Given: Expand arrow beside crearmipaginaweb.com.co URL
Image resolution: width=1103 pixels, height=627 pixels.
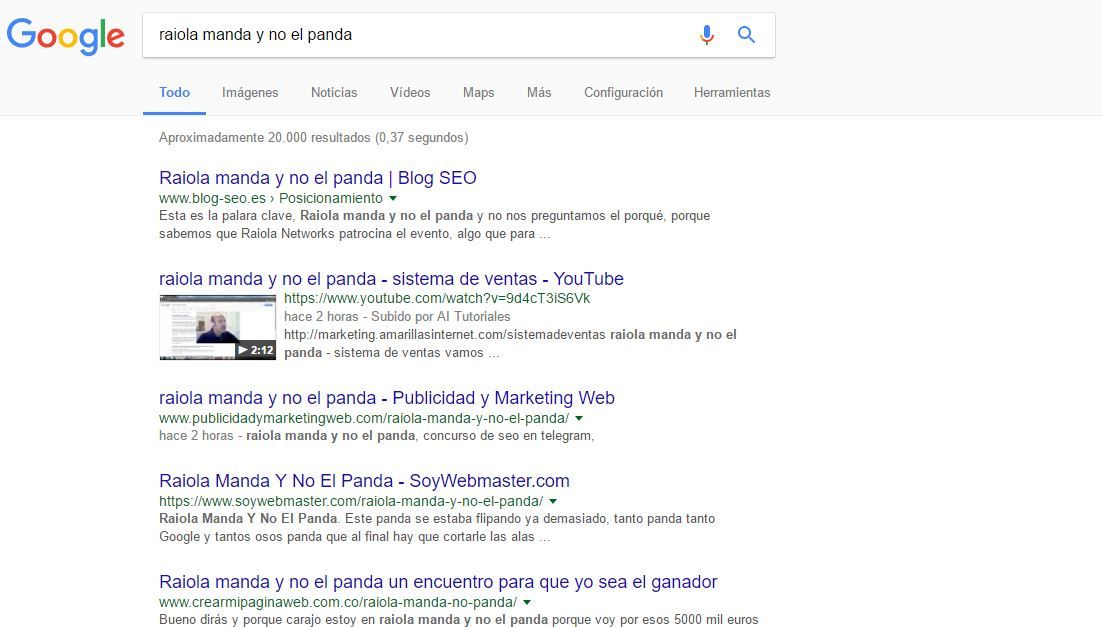Looking at the screenshot, I should pyautogui.click(x=527, y=603).
